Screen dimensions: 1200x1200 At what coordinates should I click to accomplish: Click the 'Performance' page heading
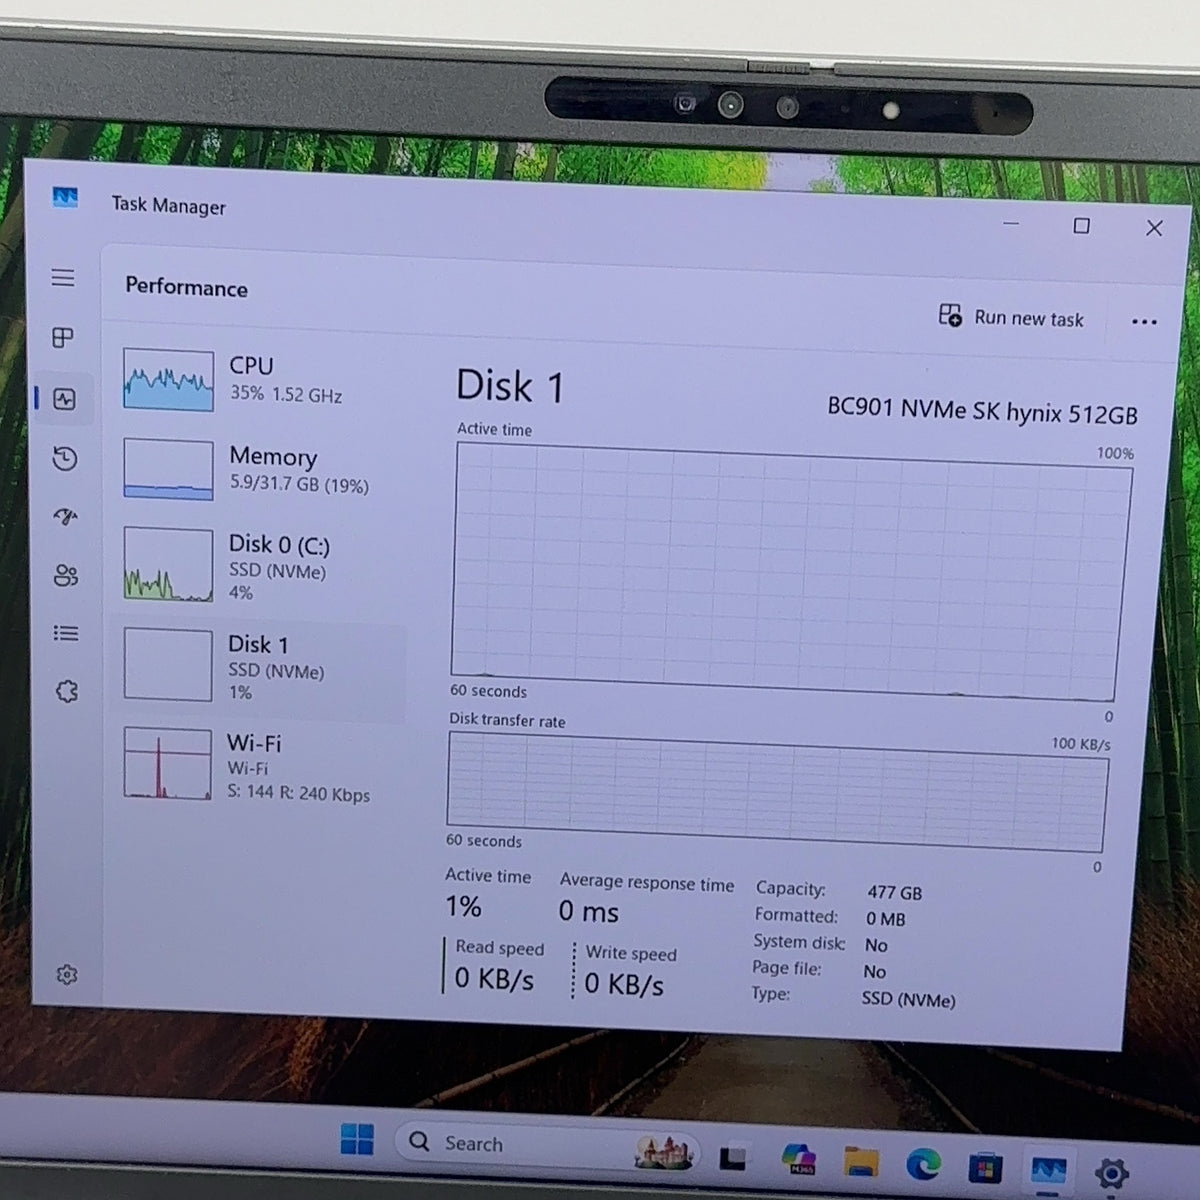(186, 288)
